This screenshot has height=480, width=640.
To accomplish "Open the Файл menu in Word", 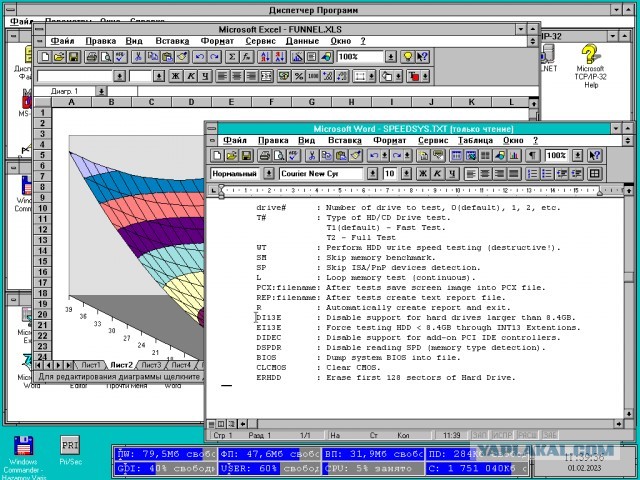I will click(235, 140).
